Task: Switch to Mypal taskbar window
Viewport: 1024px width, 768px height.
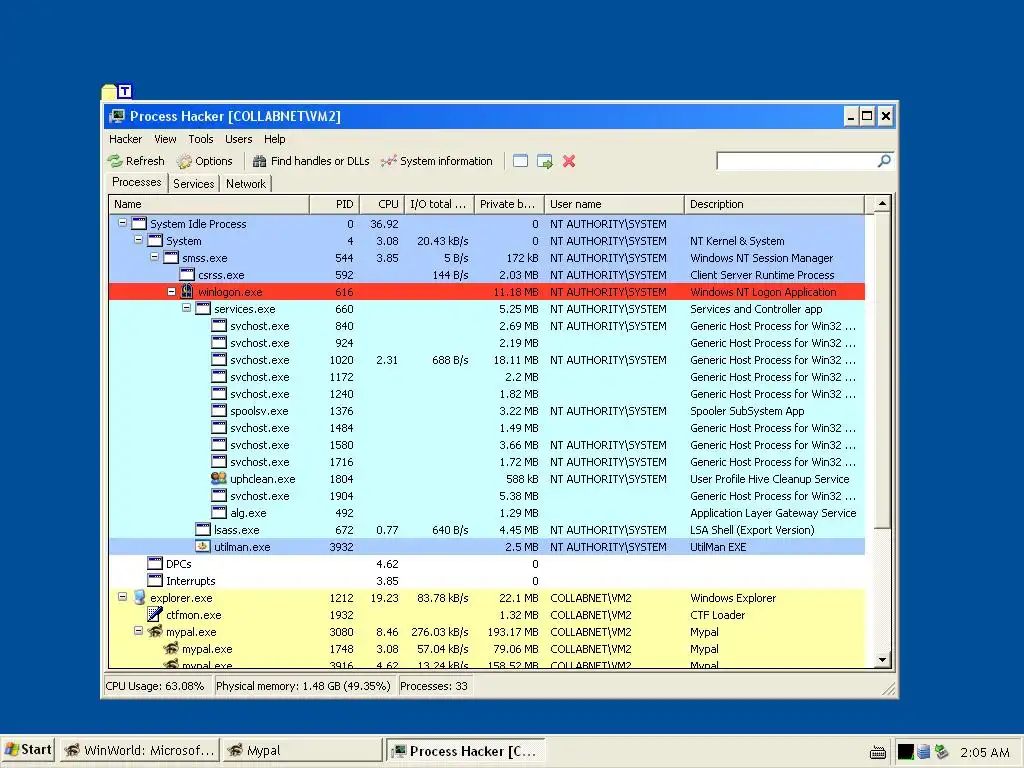Action: (302, 751)
